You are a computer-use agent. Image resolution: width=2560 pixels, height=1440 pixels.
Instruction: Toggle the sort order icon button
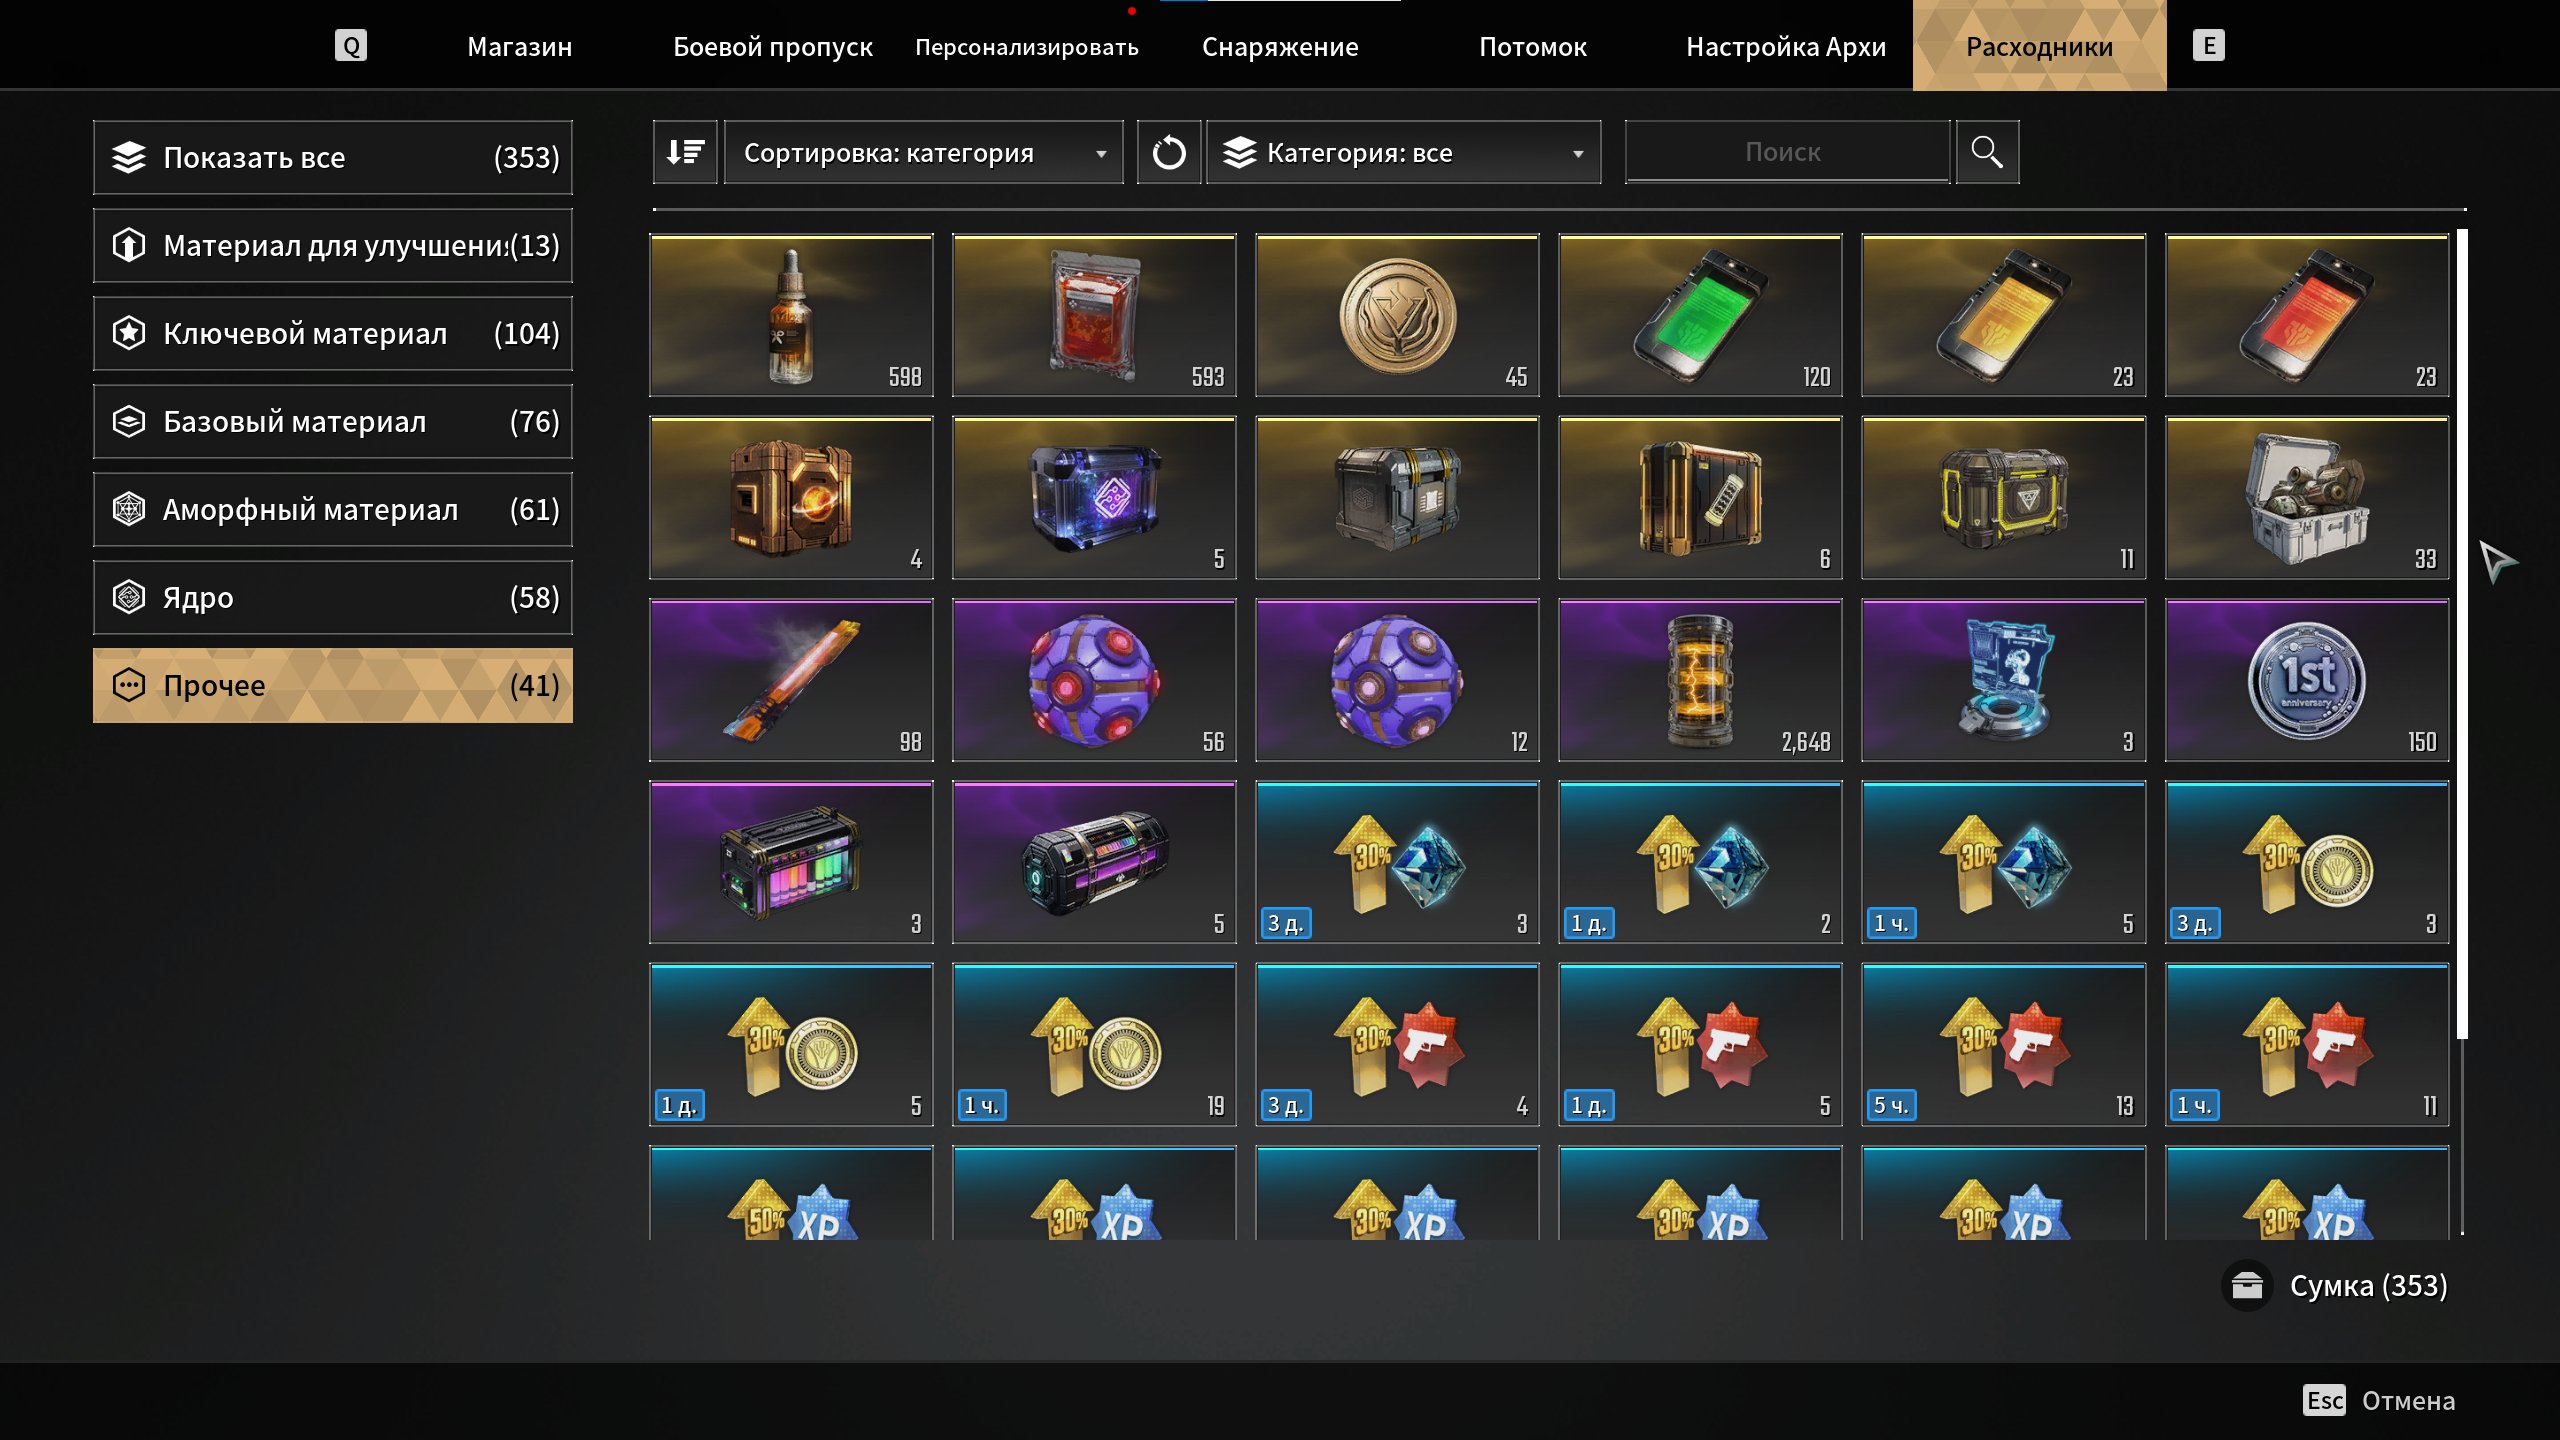pos(685,152)
